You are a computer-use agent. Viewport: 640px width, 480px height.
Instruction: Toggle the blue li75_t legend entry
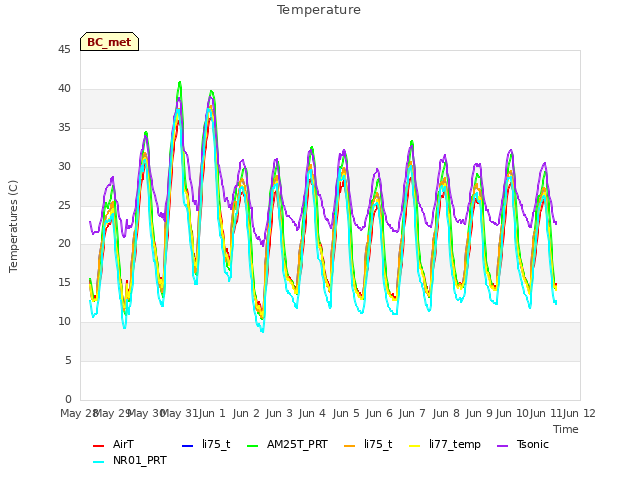(x=206, y=444)
